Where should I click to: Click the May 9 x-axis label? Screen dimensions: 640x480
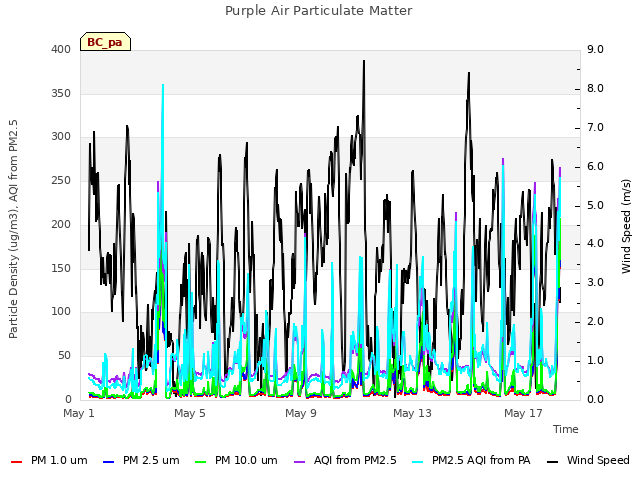(x=301, y=413)
